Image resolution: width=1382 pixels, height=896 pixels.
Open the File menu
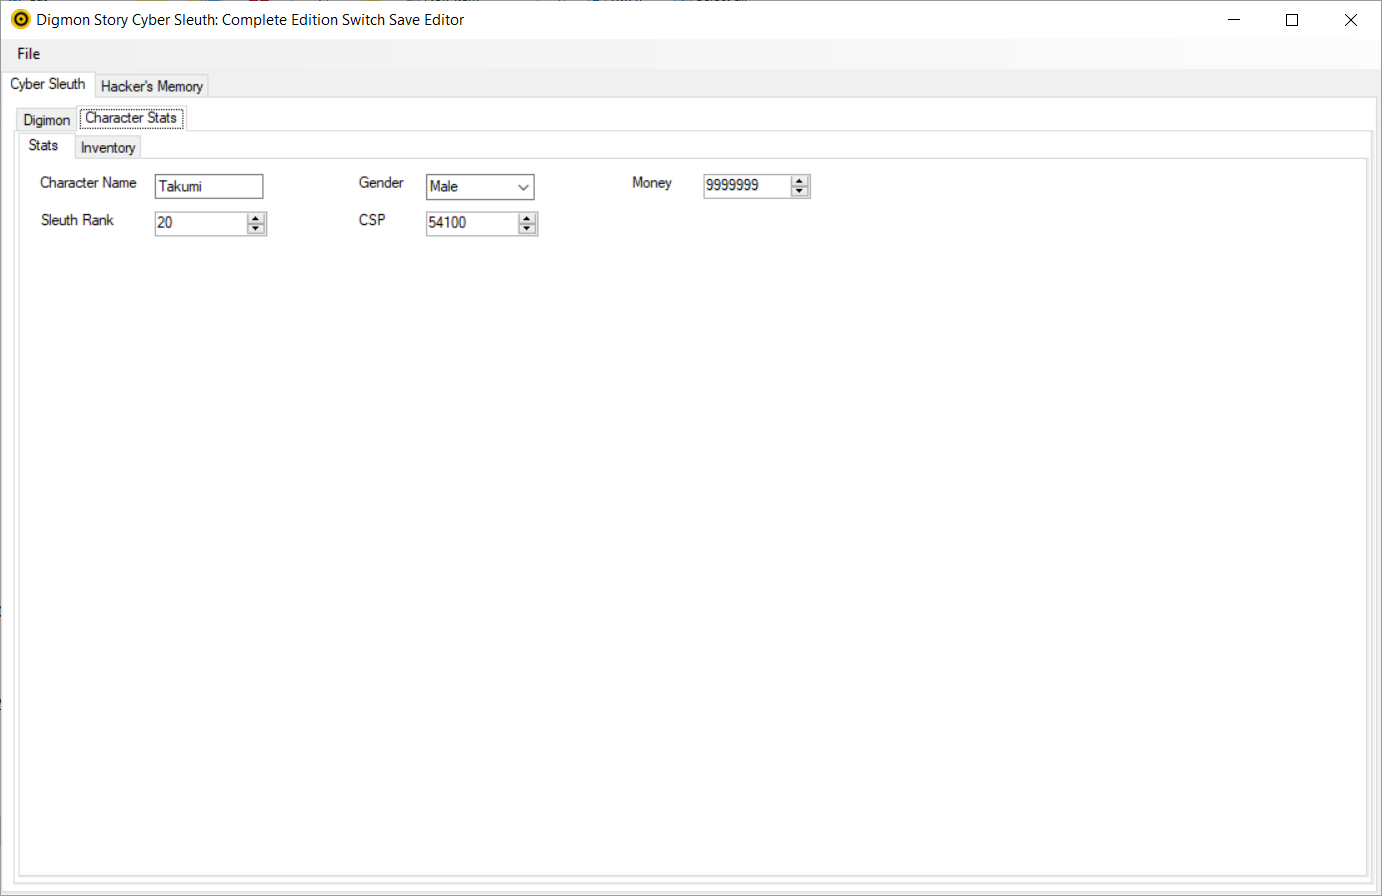pyautogui.click(x=28, y=54)
